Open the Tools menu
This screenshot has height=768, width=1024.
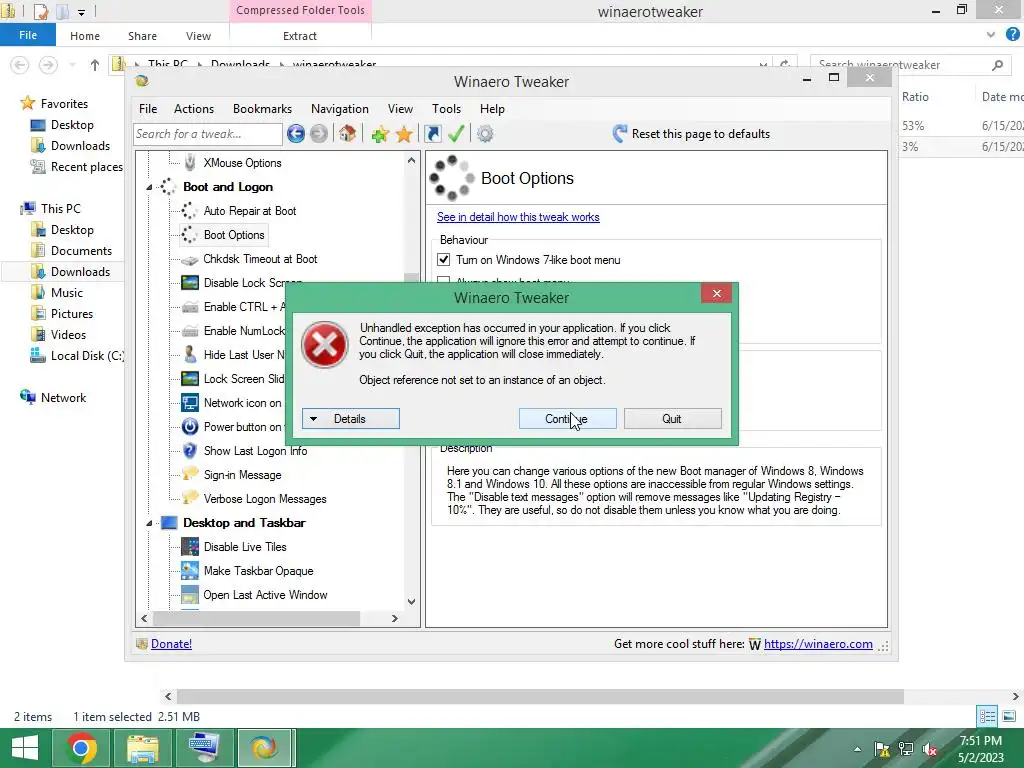(447, 109)
